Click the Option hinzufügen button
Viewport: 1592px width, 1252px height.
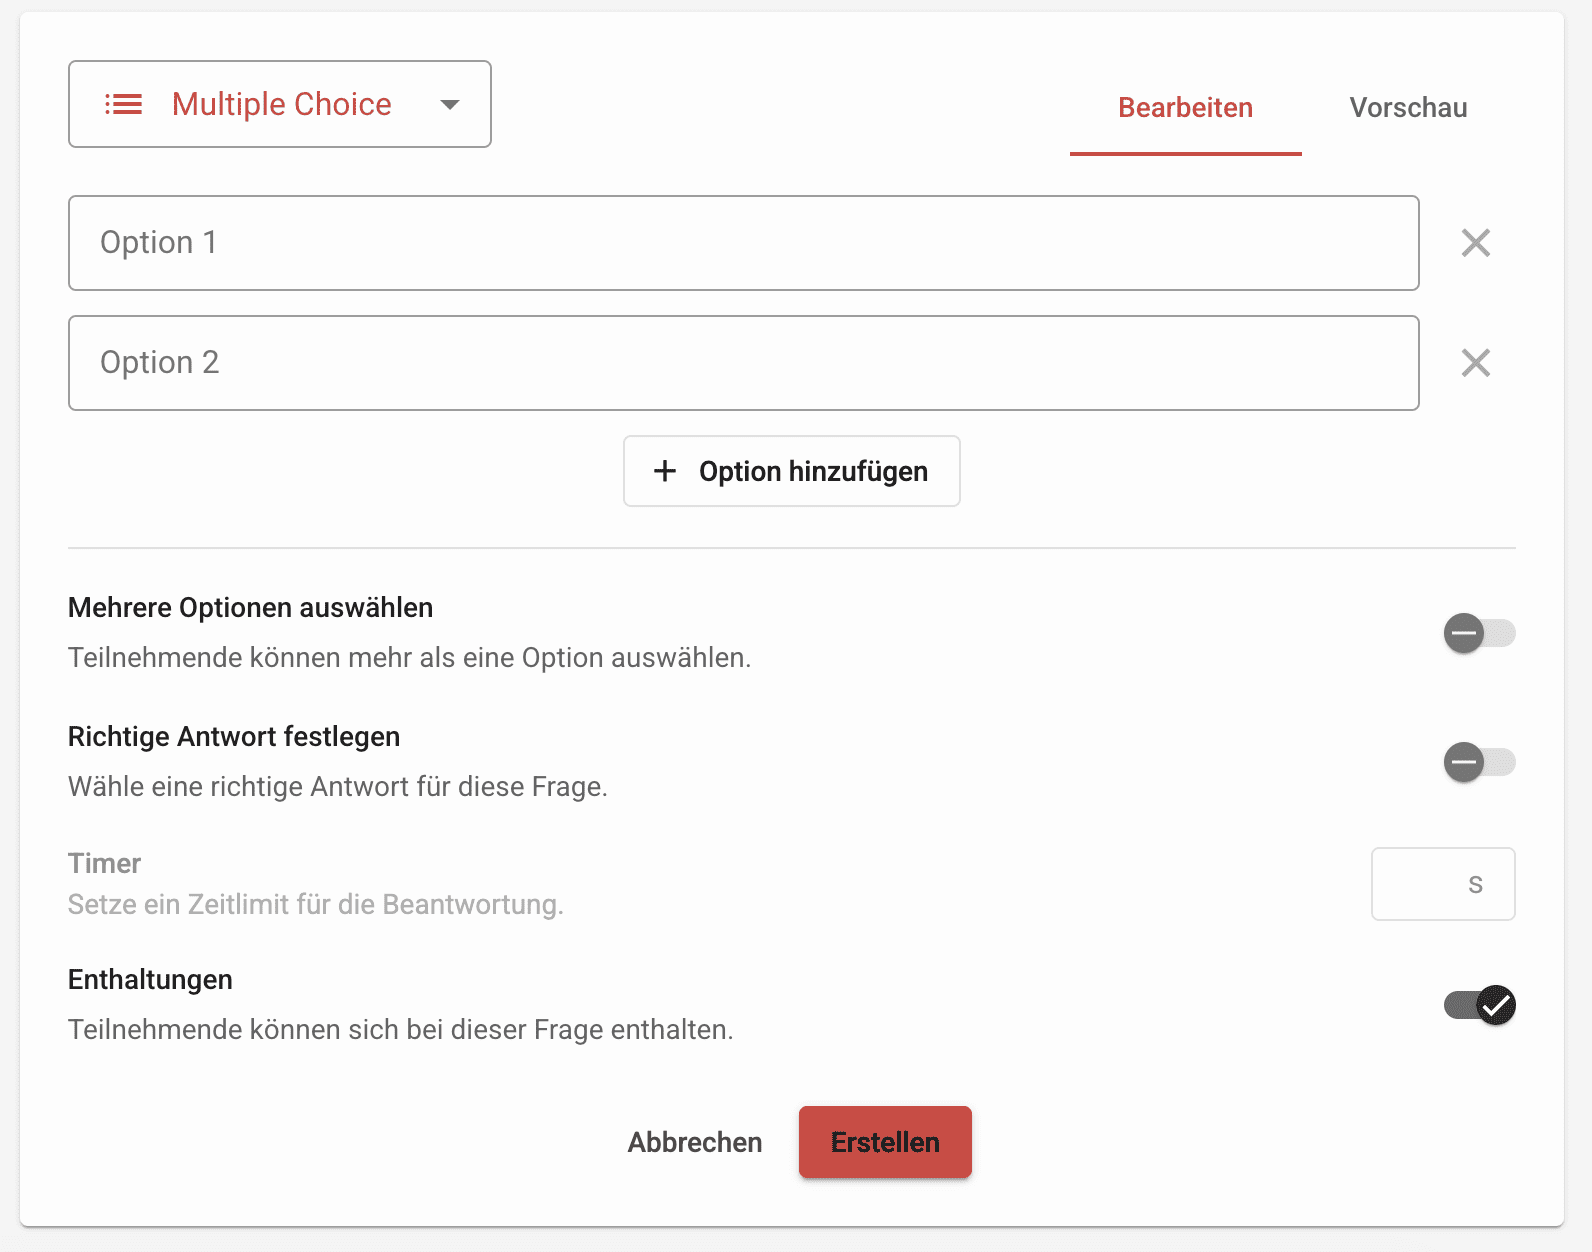(792, 471)
